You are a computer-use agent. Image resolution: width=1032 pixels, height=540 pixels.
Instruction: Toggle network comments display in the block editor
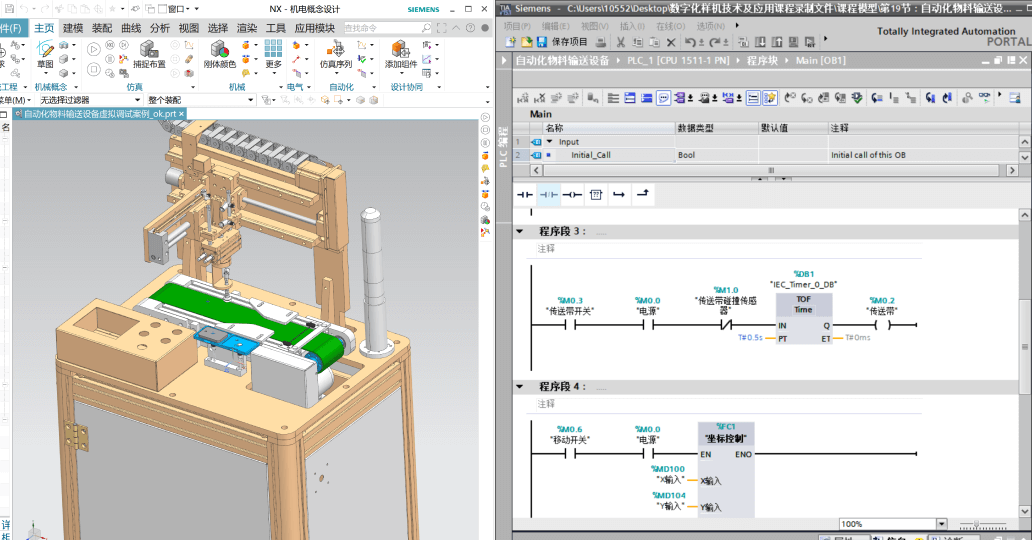[663, 98]
